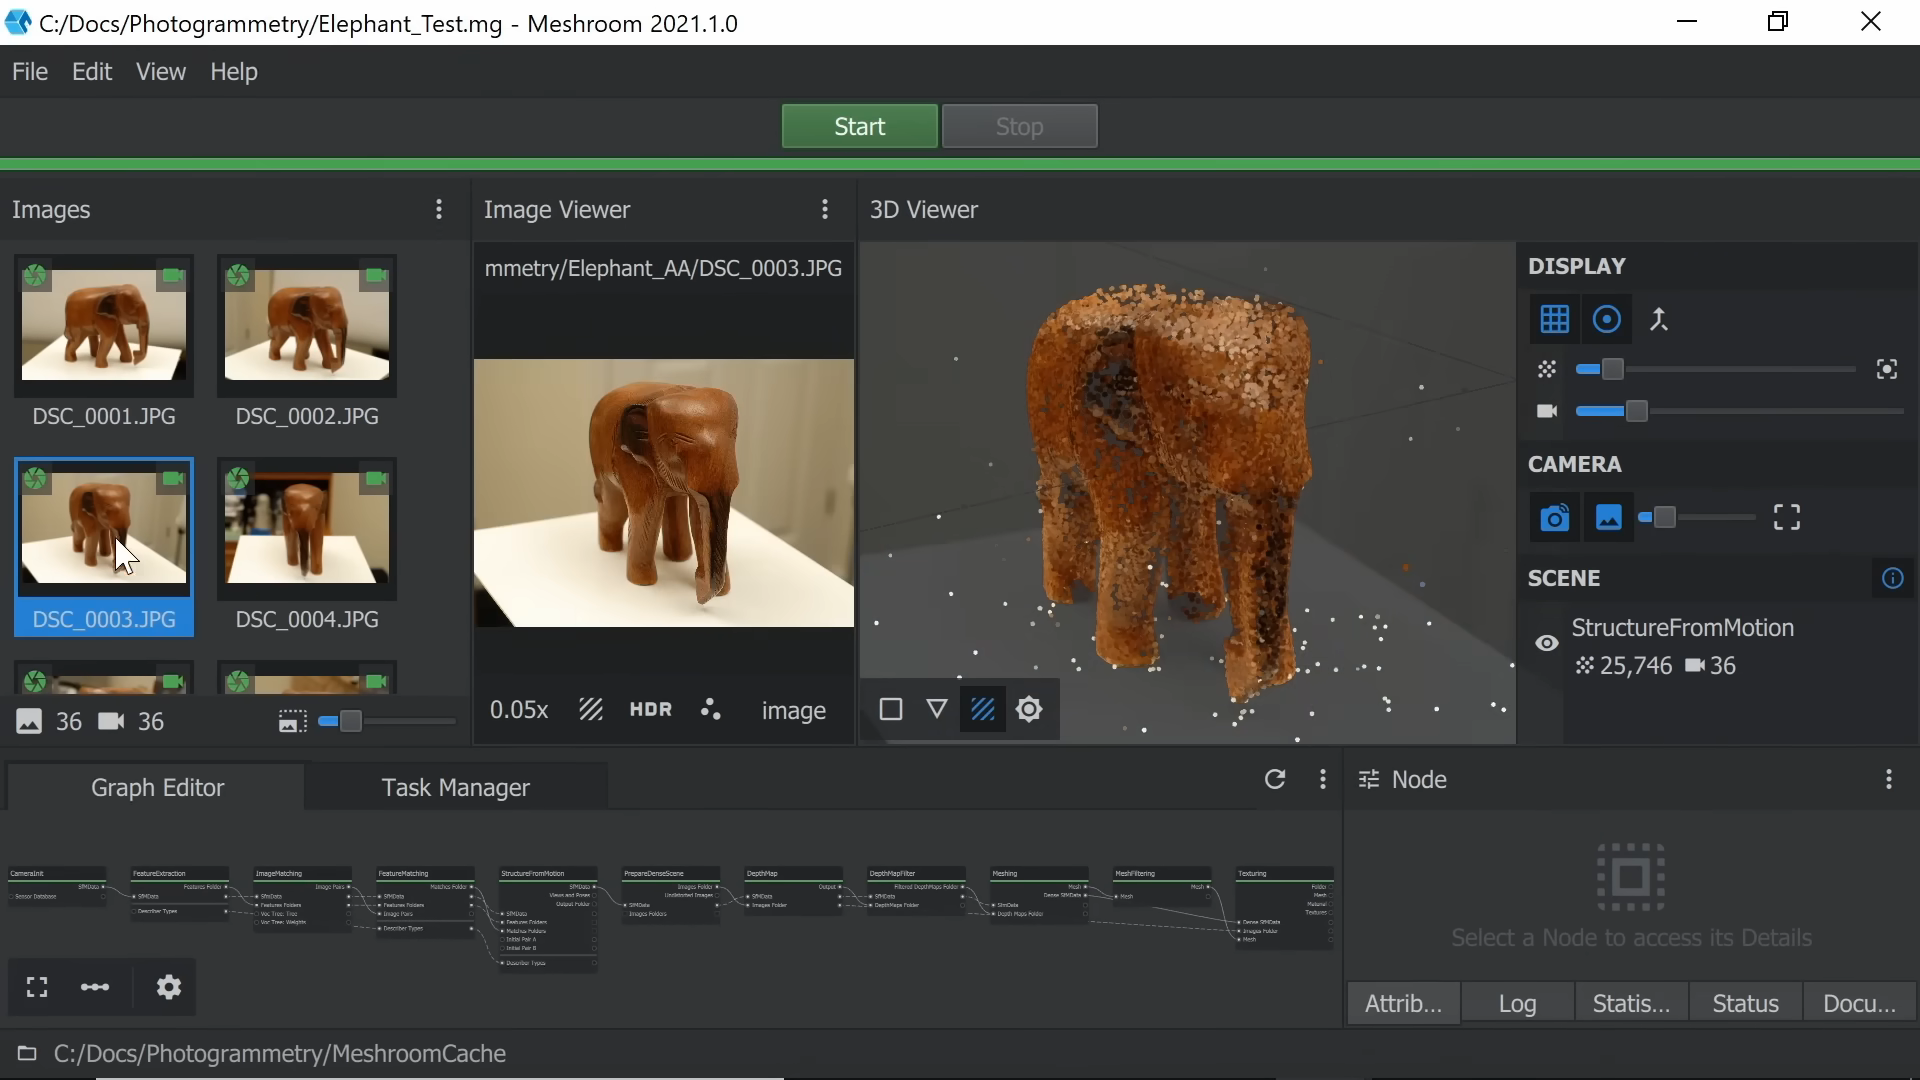Click the solid shading mode icon in 3D Viewer
1920x1080 pixels.
coord(891,709)
